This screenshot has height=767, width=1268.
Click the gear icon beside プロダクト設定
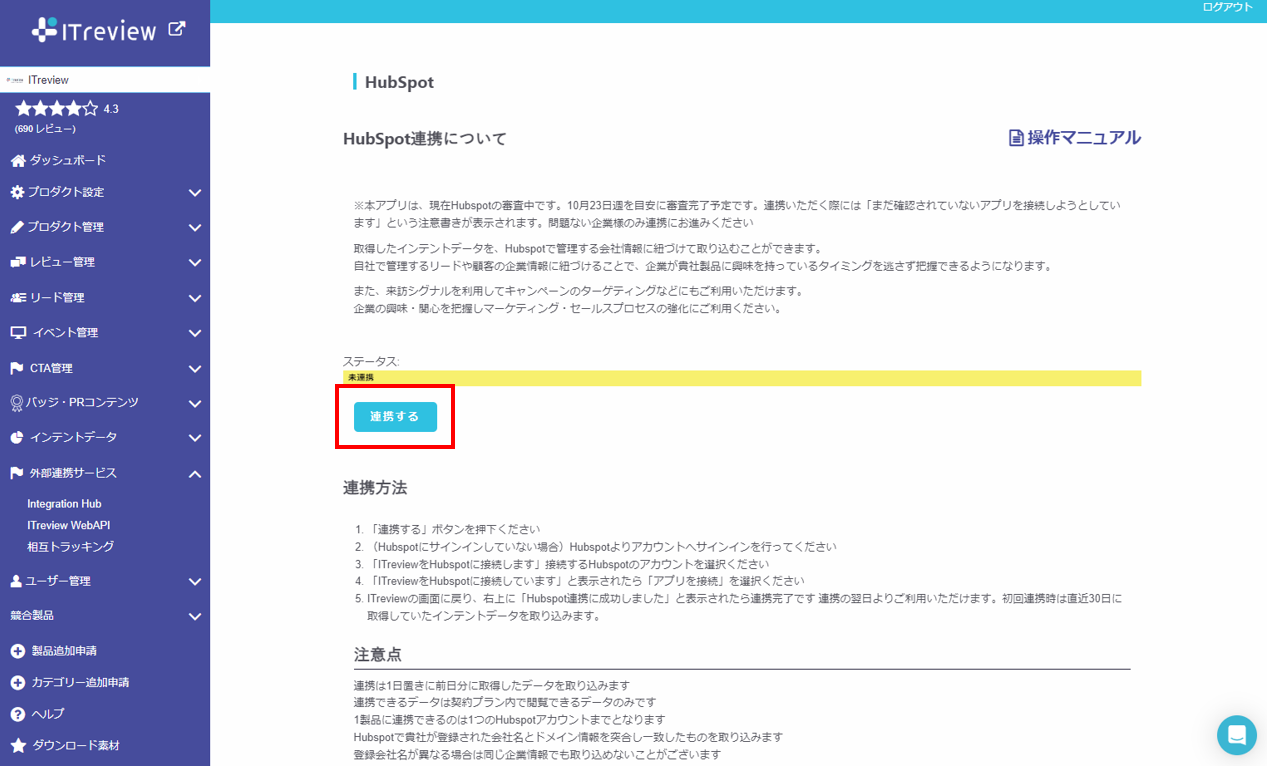tap(18, 193)
